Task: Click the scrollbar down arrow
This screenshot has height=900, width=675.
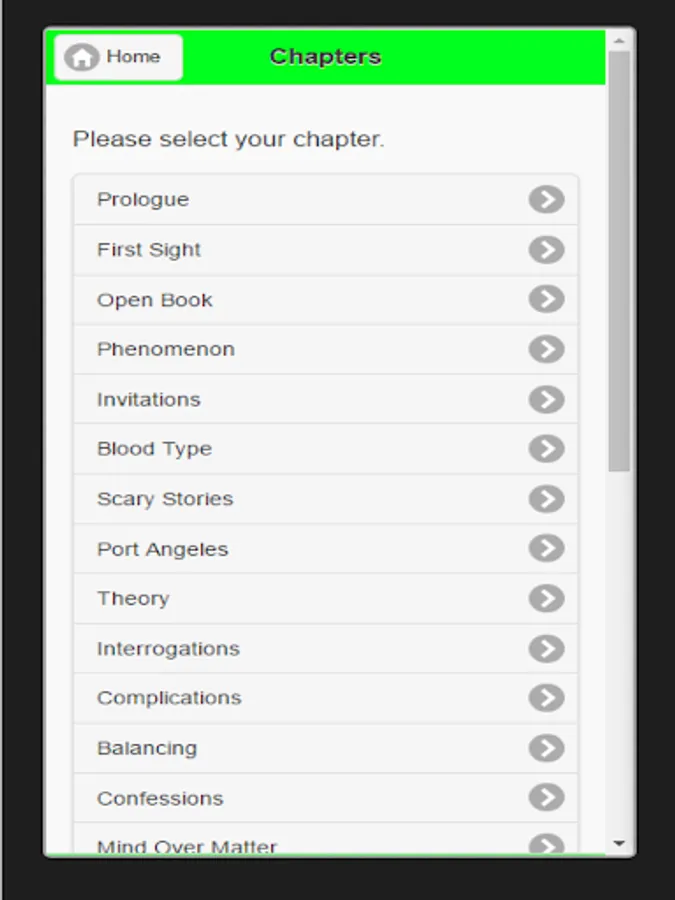Action: click(x=619, y=844)
